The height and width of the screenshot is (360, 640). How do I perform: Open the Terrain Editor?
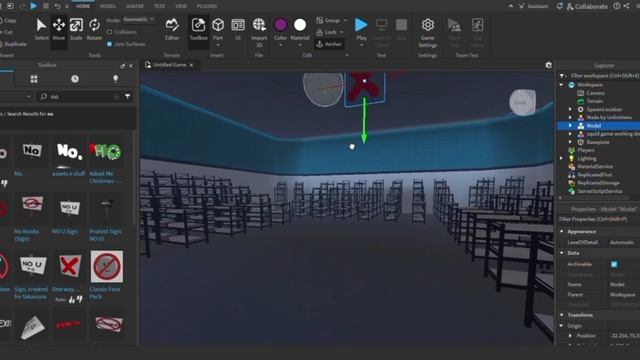coord(172,29)
